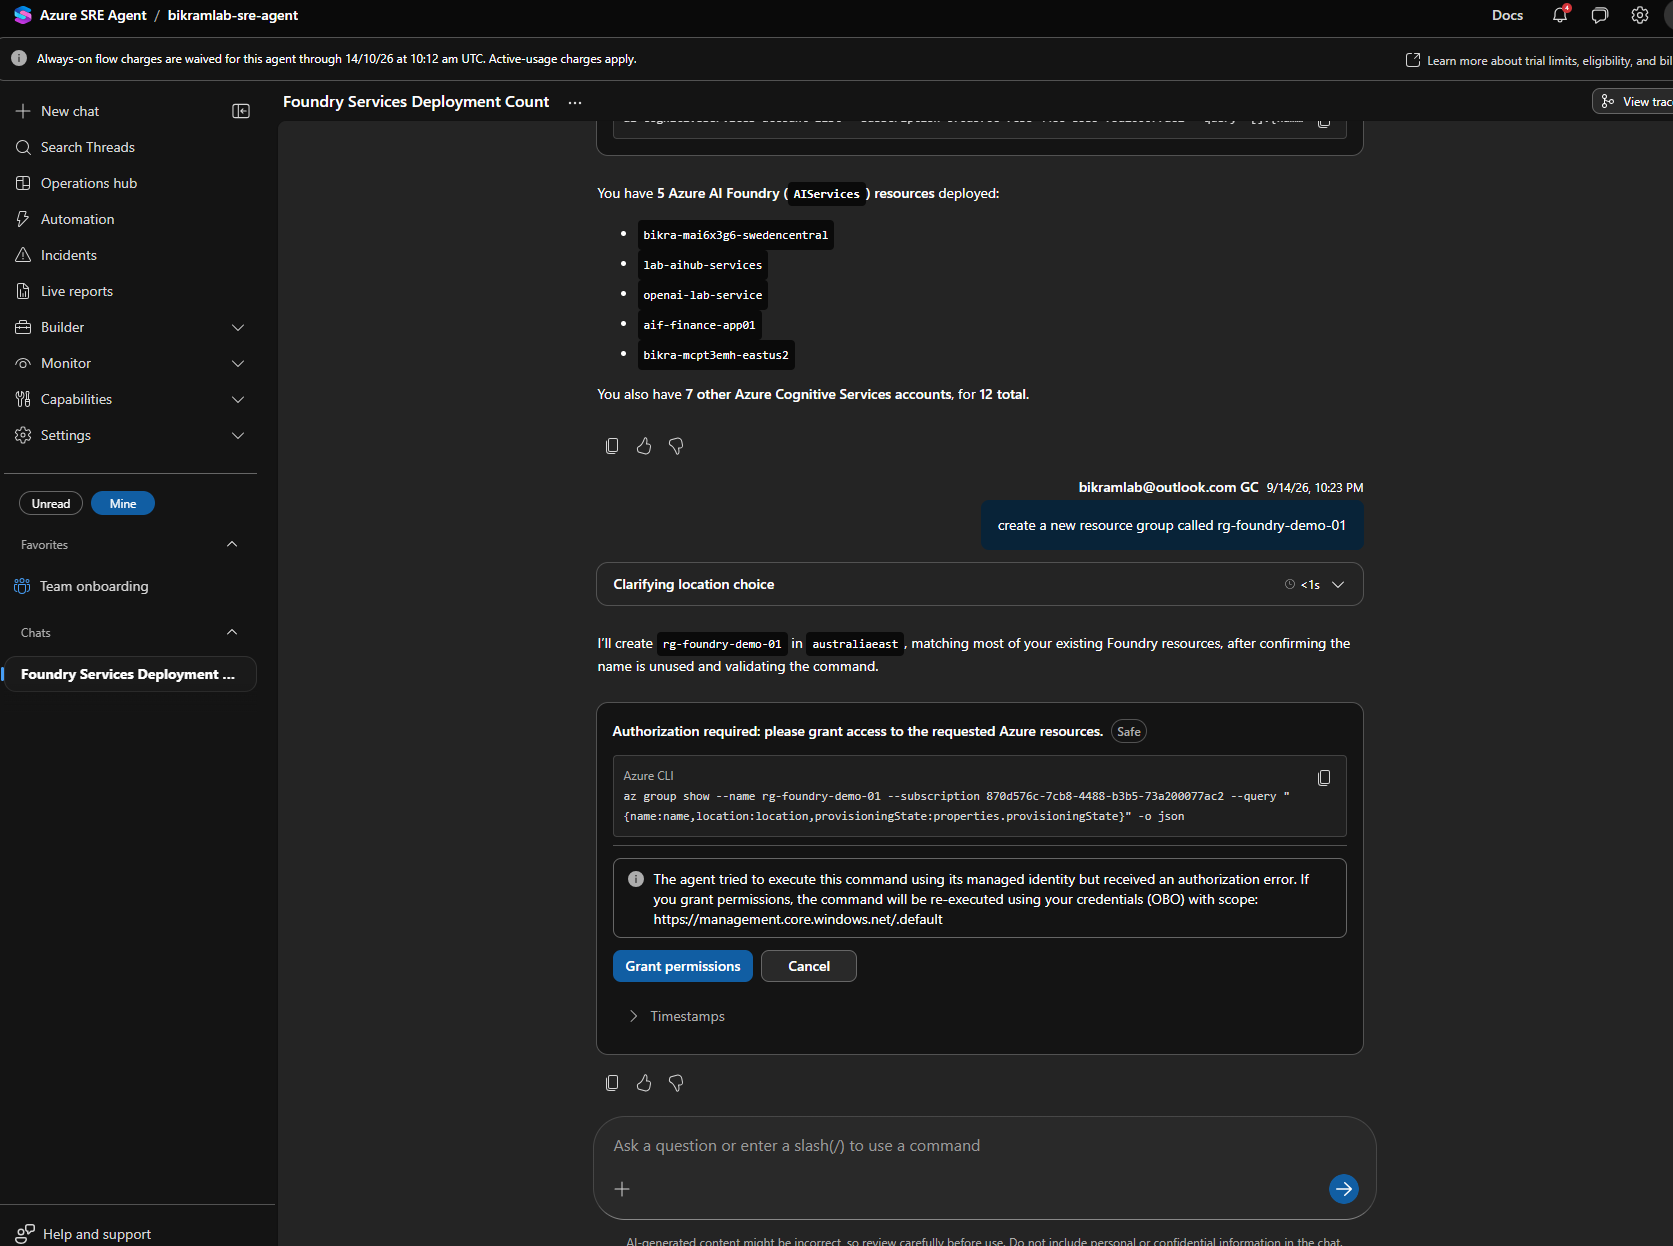Open the feedback chat icon in header
The height and width of the screenshot is (1246, 1673).
pos(1600,15)
